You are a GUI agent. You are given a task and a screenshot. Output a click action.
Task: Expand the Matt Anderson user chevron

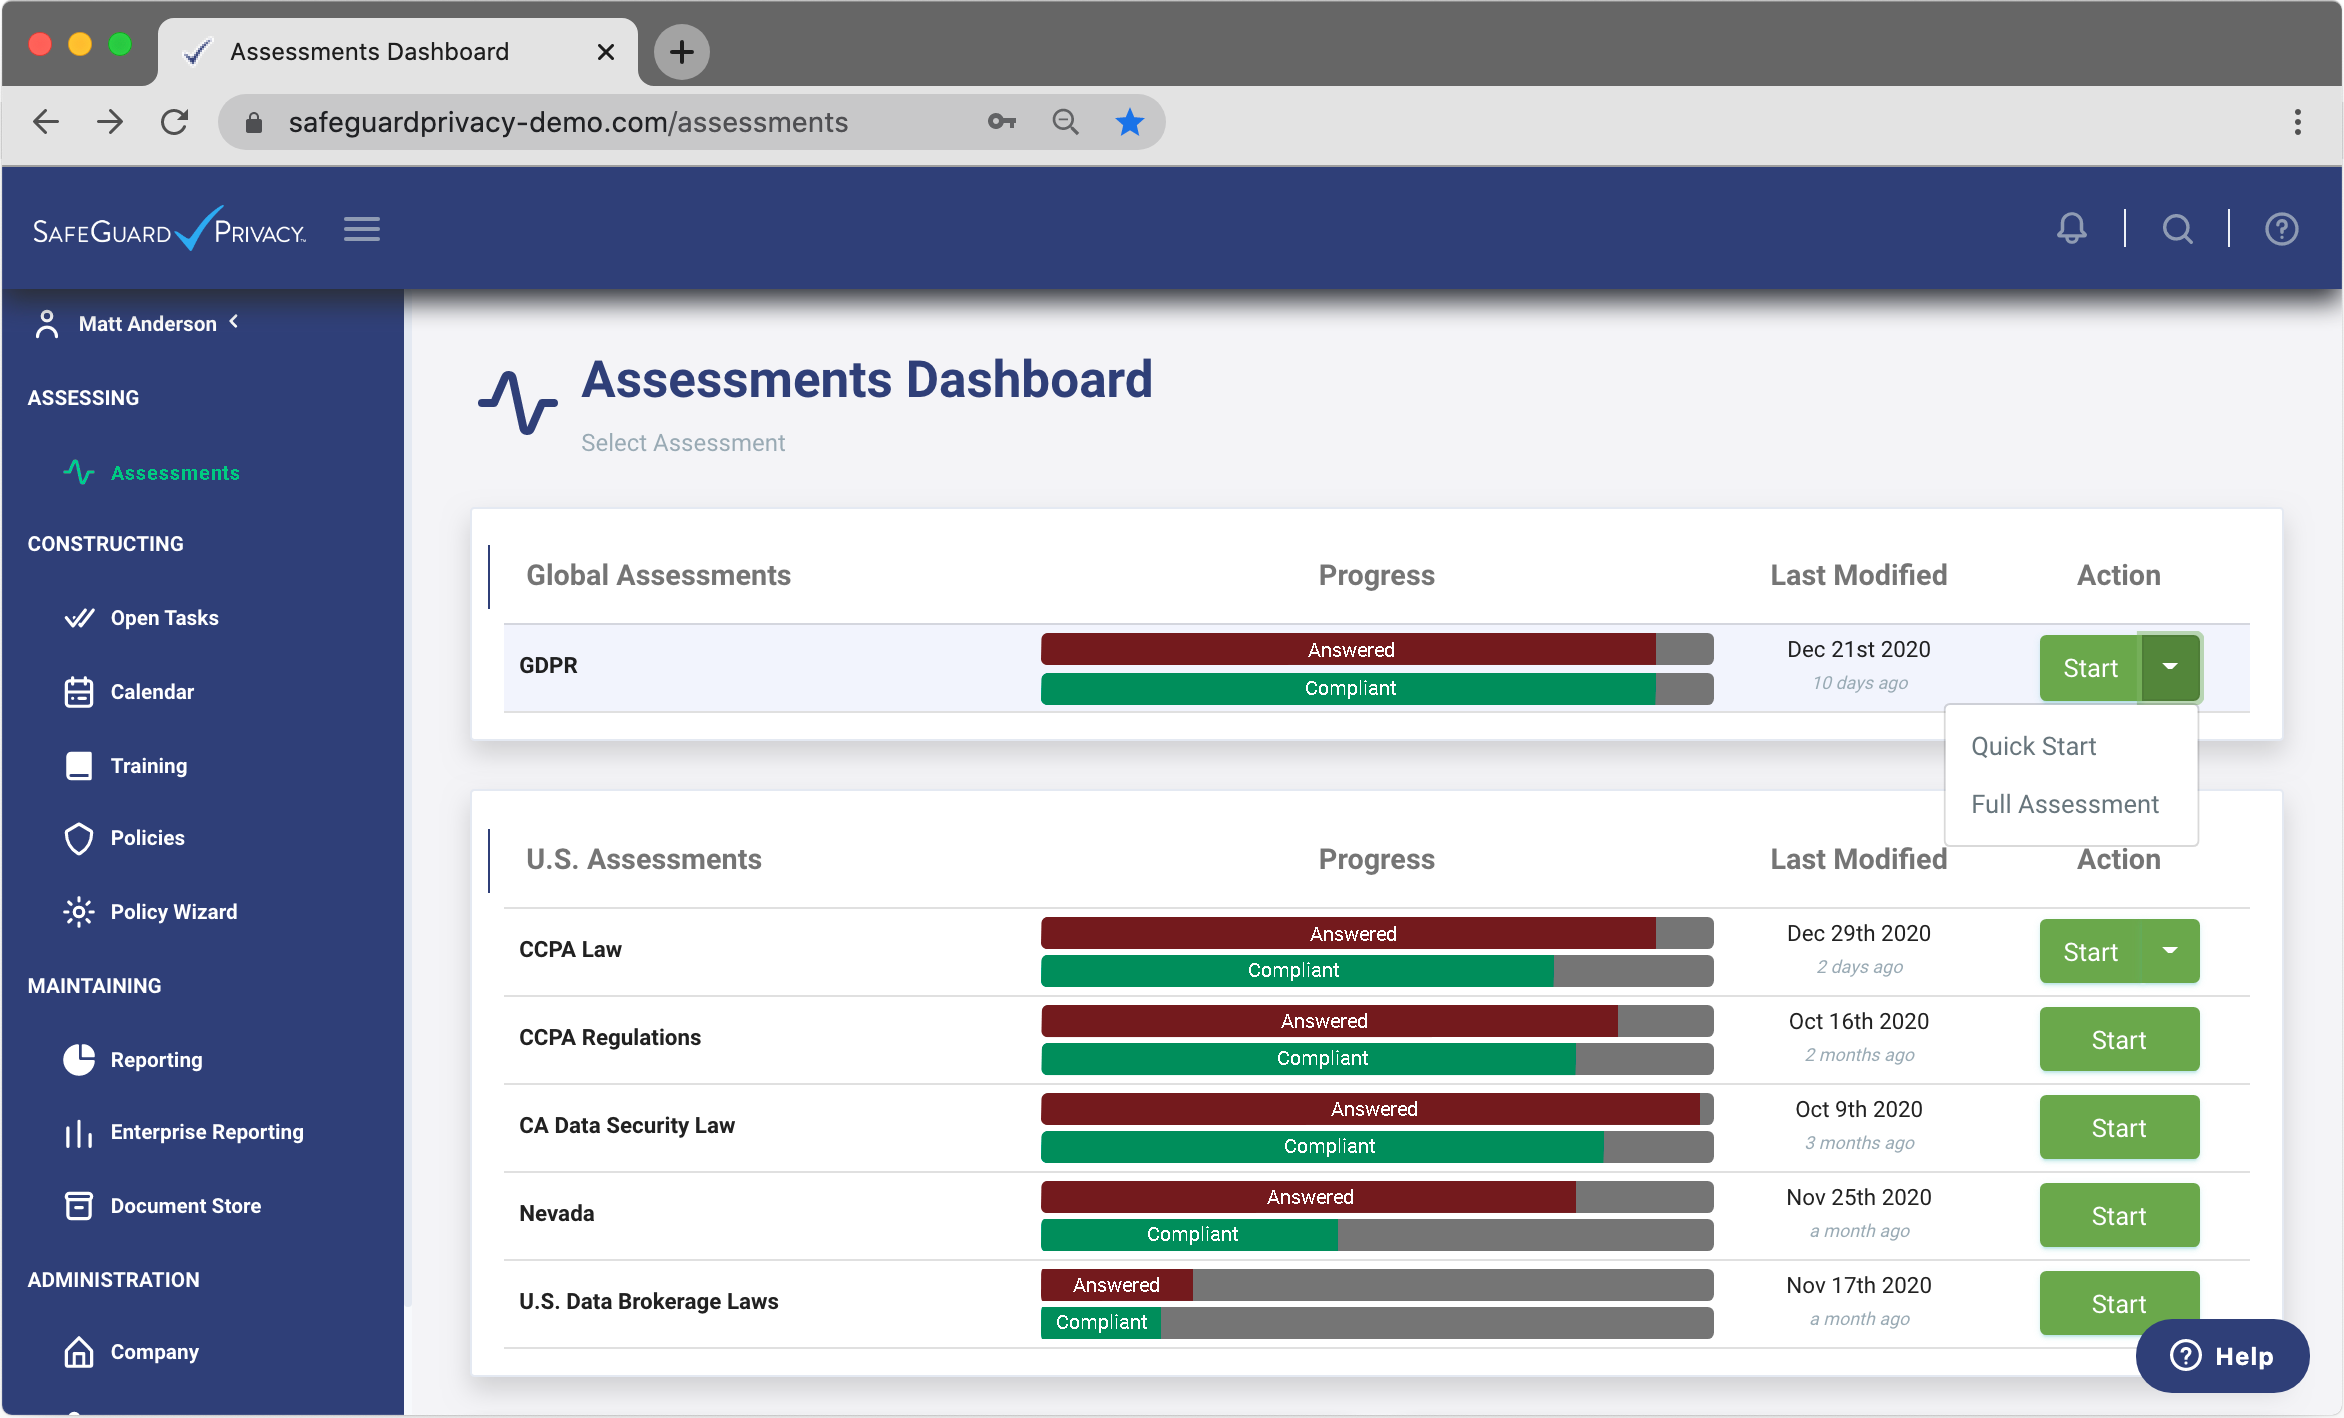click(234, 322)
